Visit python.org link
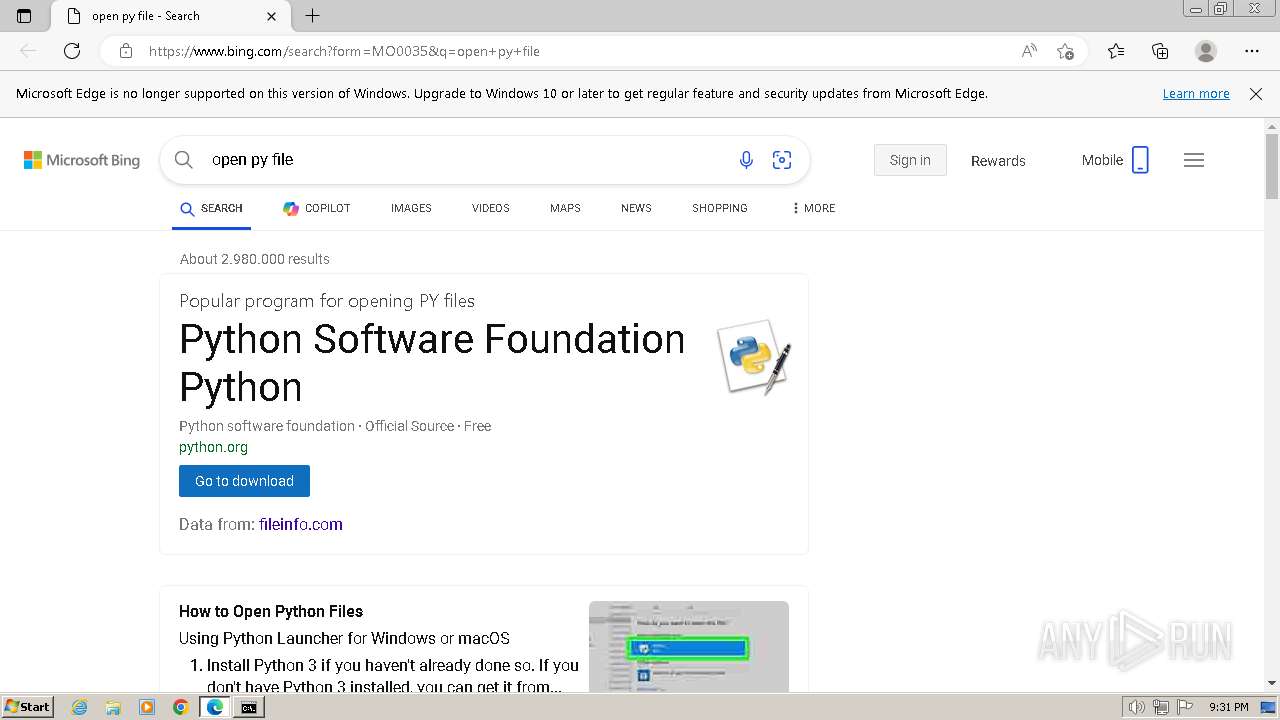The image size is (1280, 720). point(213,447)
